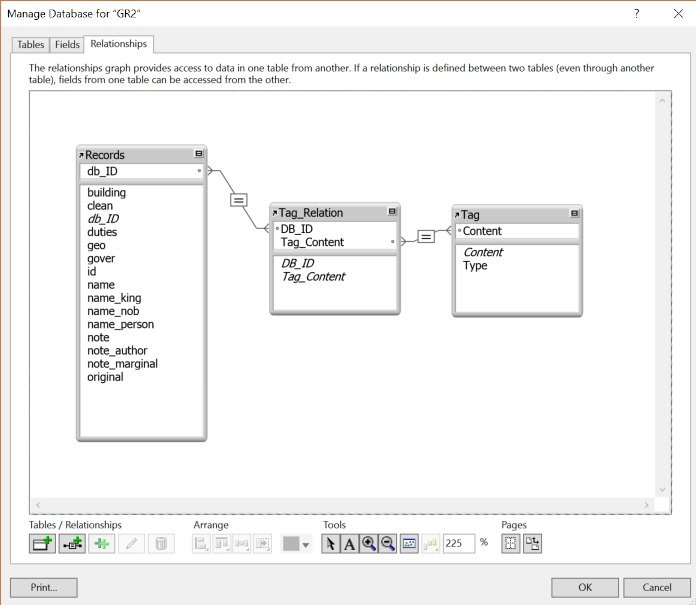The width and height of the screenshot is (696, 605).
Task: Click the Resize objects arrange icon
Action: click(x=262, y=543)
